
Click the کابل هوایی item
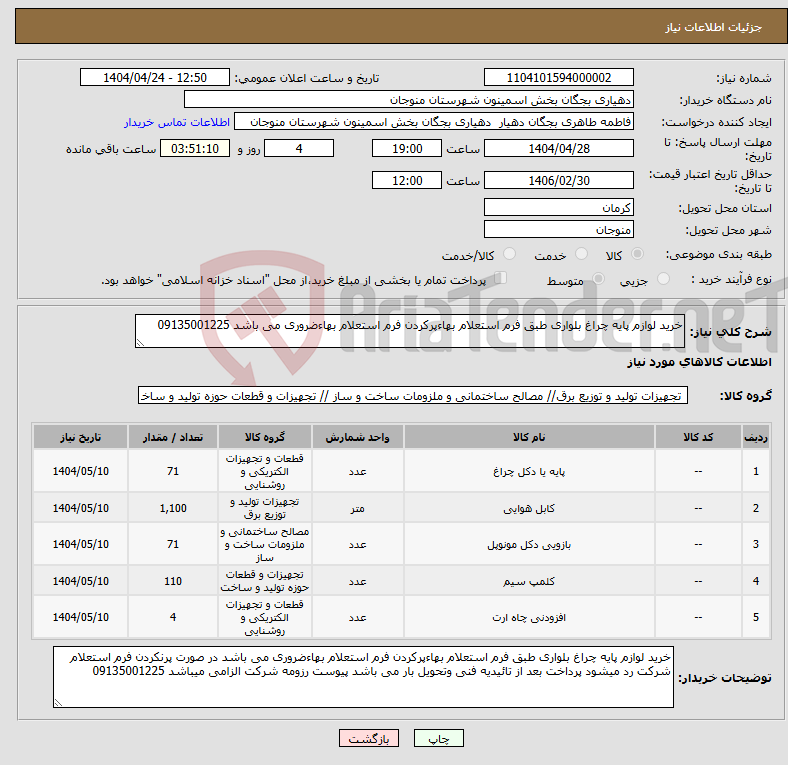[529, 508]
